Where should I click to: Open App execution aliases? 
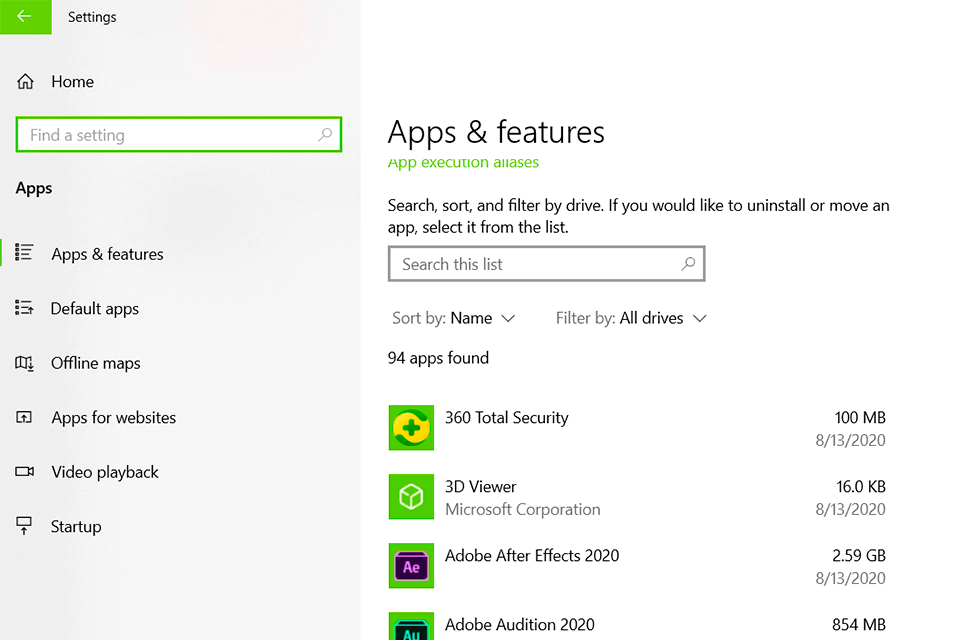tap(463, 162)
